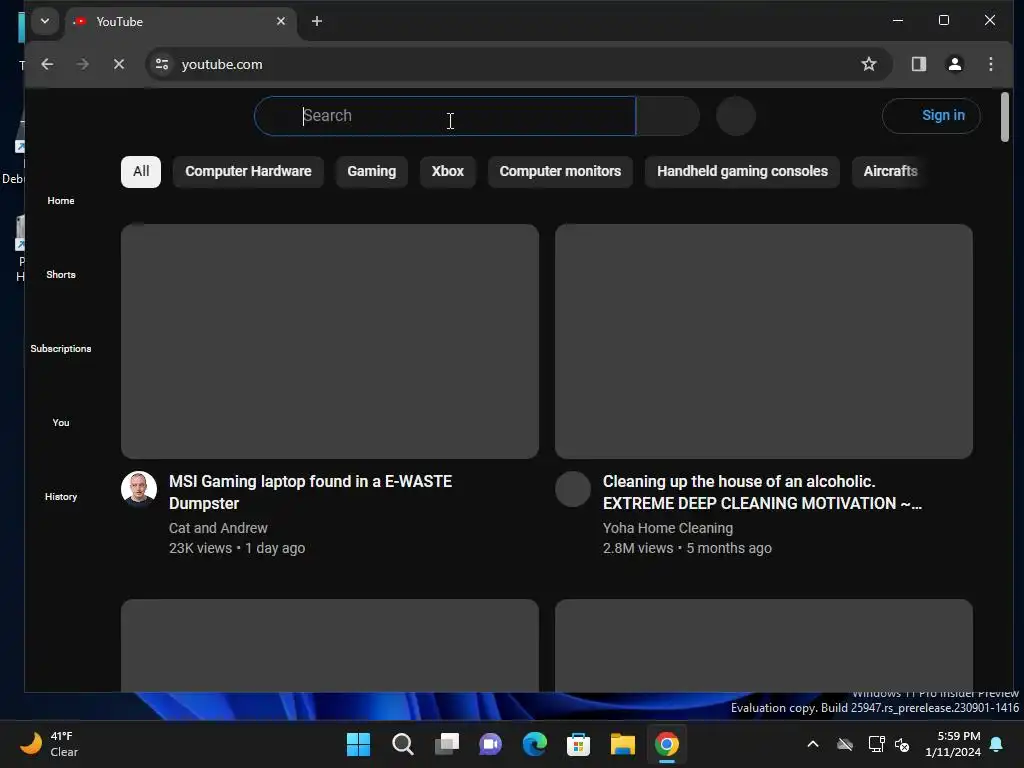1024x768 pixels.
Task: Click the OneDrive cloud tray icon
Action: [845, 744]
